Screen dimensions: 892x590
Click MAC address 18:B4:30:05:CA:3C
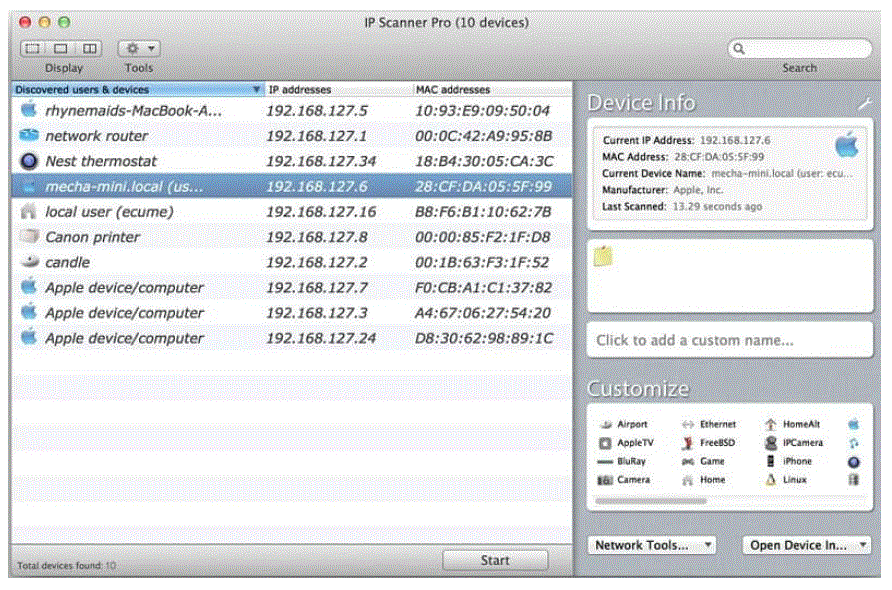[x=484, y=161]
